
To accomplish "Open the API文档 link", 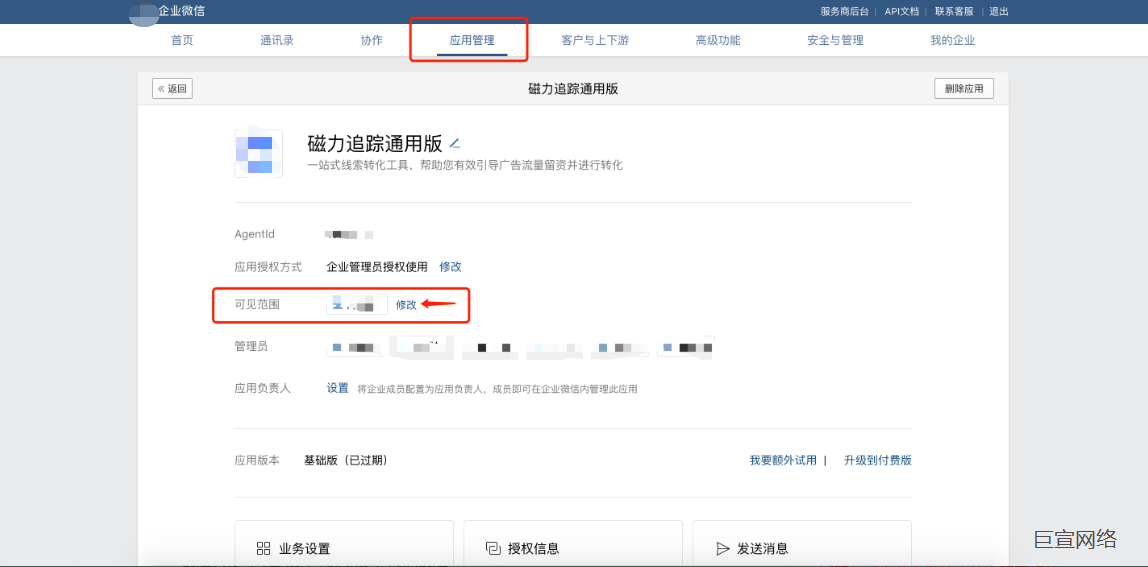I will (x=902, y=11).
